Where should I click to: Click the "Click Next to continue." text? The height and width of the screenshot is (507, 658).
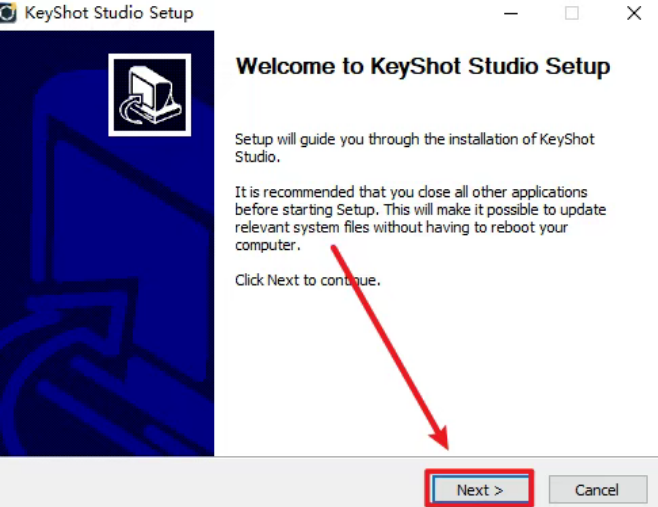click(x=308, y=280)
